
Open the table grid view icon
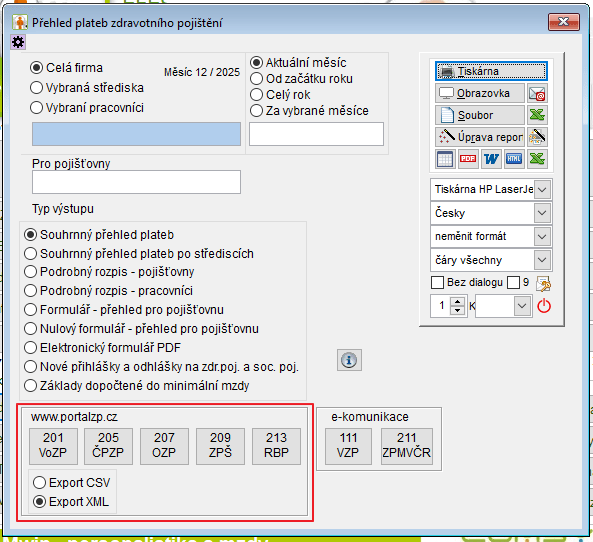pyautogui.click(x=445, y=159)
